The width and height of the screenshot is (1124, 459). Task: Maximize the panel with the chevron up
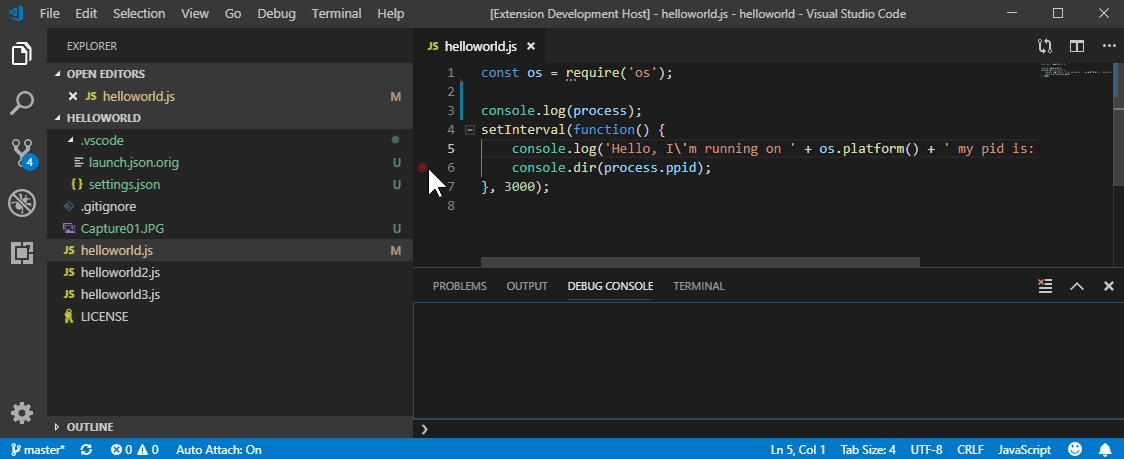[x=1077, y=286]
